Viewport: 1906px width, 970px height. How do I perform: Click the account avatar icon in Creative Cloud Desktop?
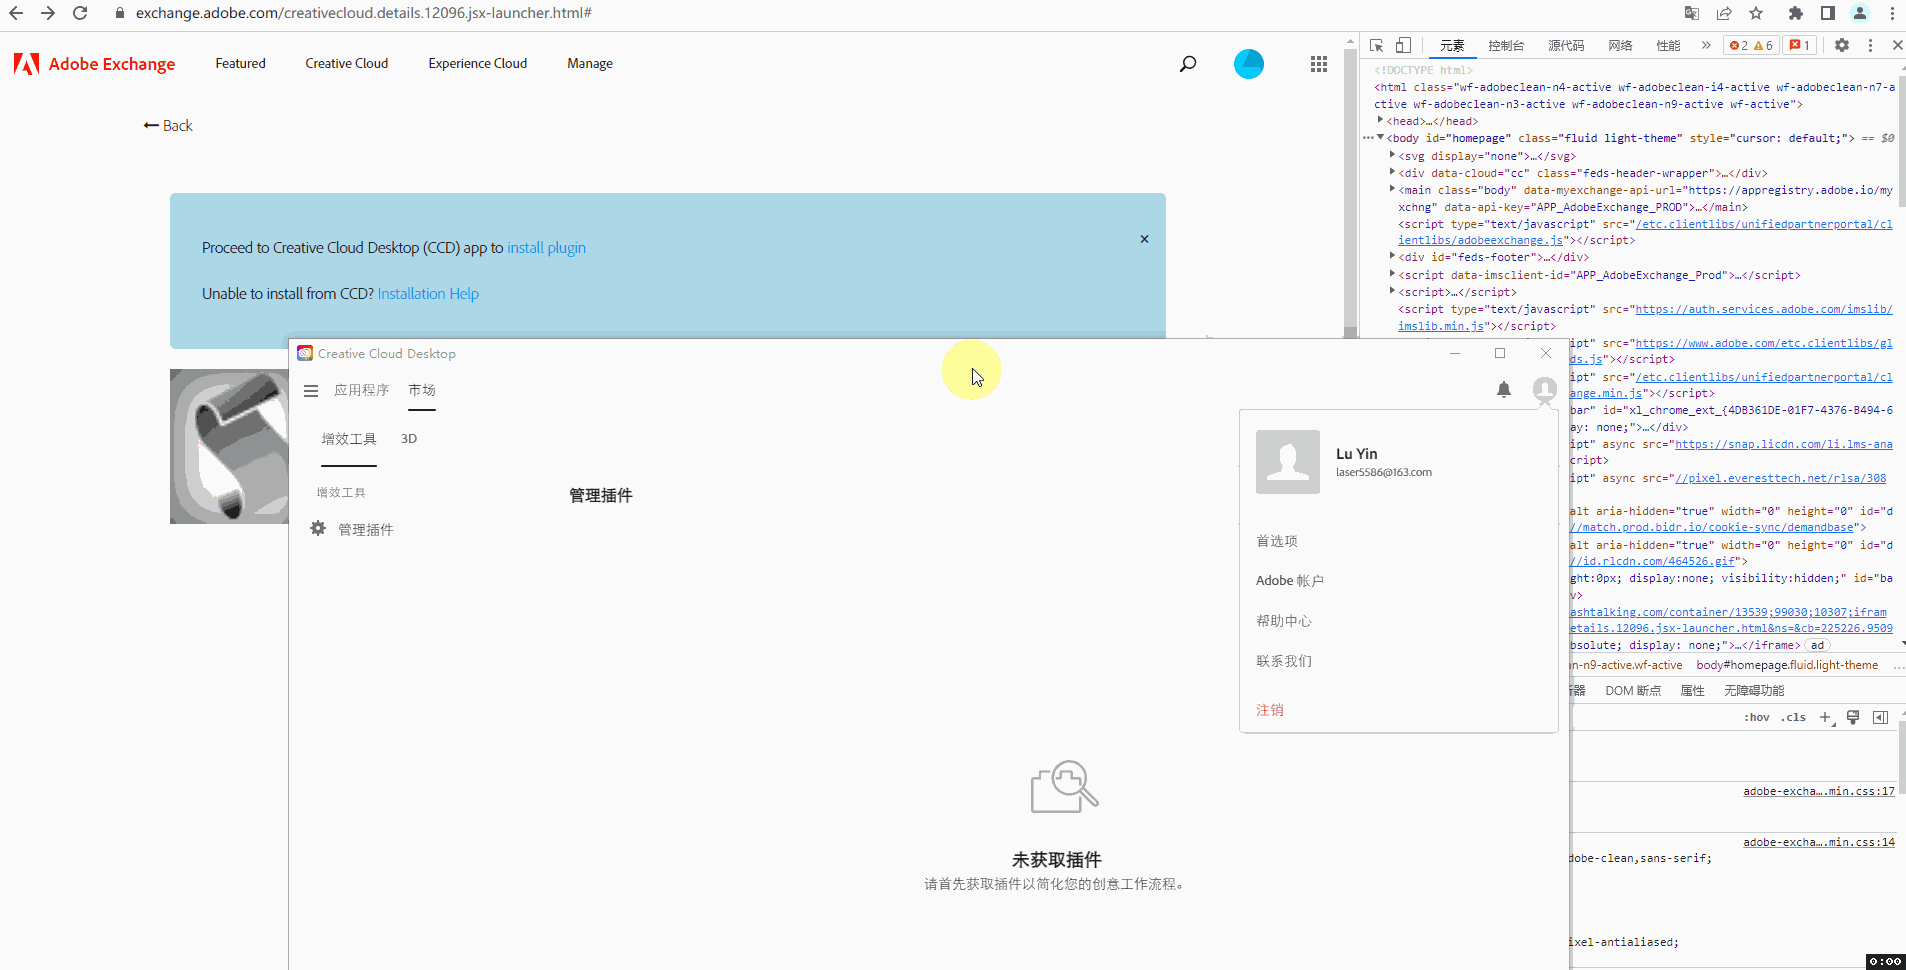pyautogui.click(x=1545, y=389)
